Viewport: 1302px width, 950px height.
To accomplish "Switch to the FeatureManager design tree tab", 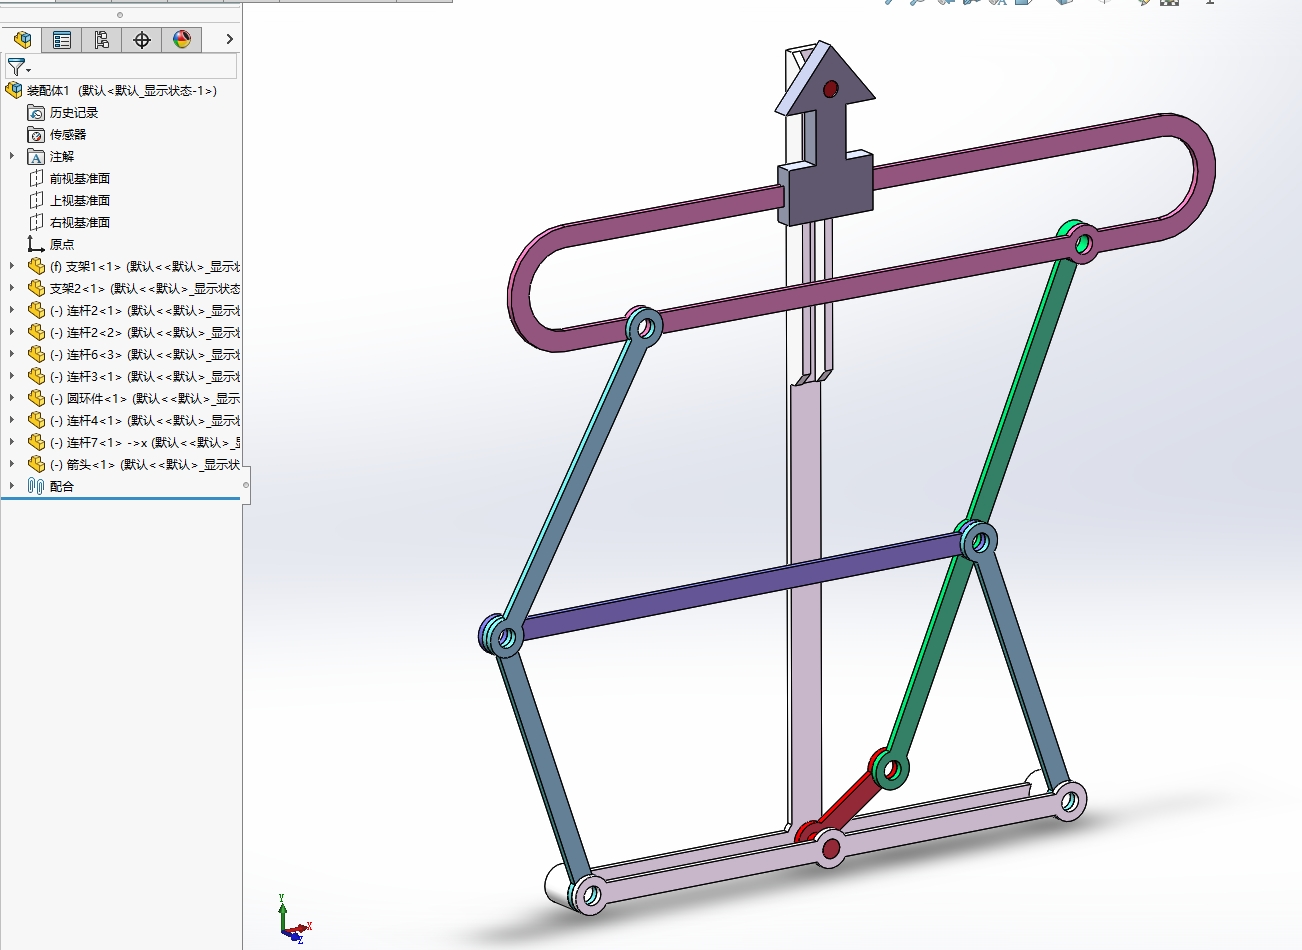I will pyautogui.click(x=22, y=39).
